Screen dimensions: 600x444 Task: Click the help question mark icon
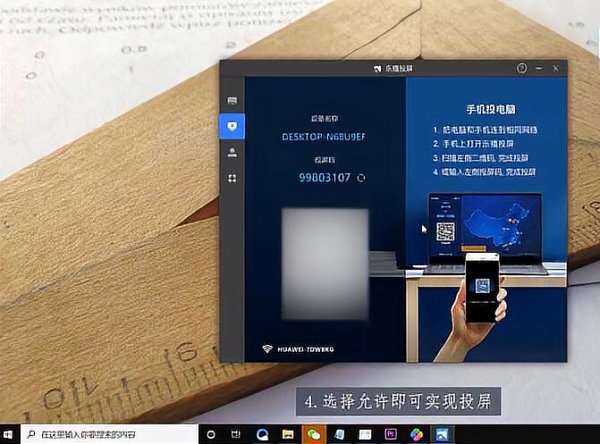tap(522, 68)
